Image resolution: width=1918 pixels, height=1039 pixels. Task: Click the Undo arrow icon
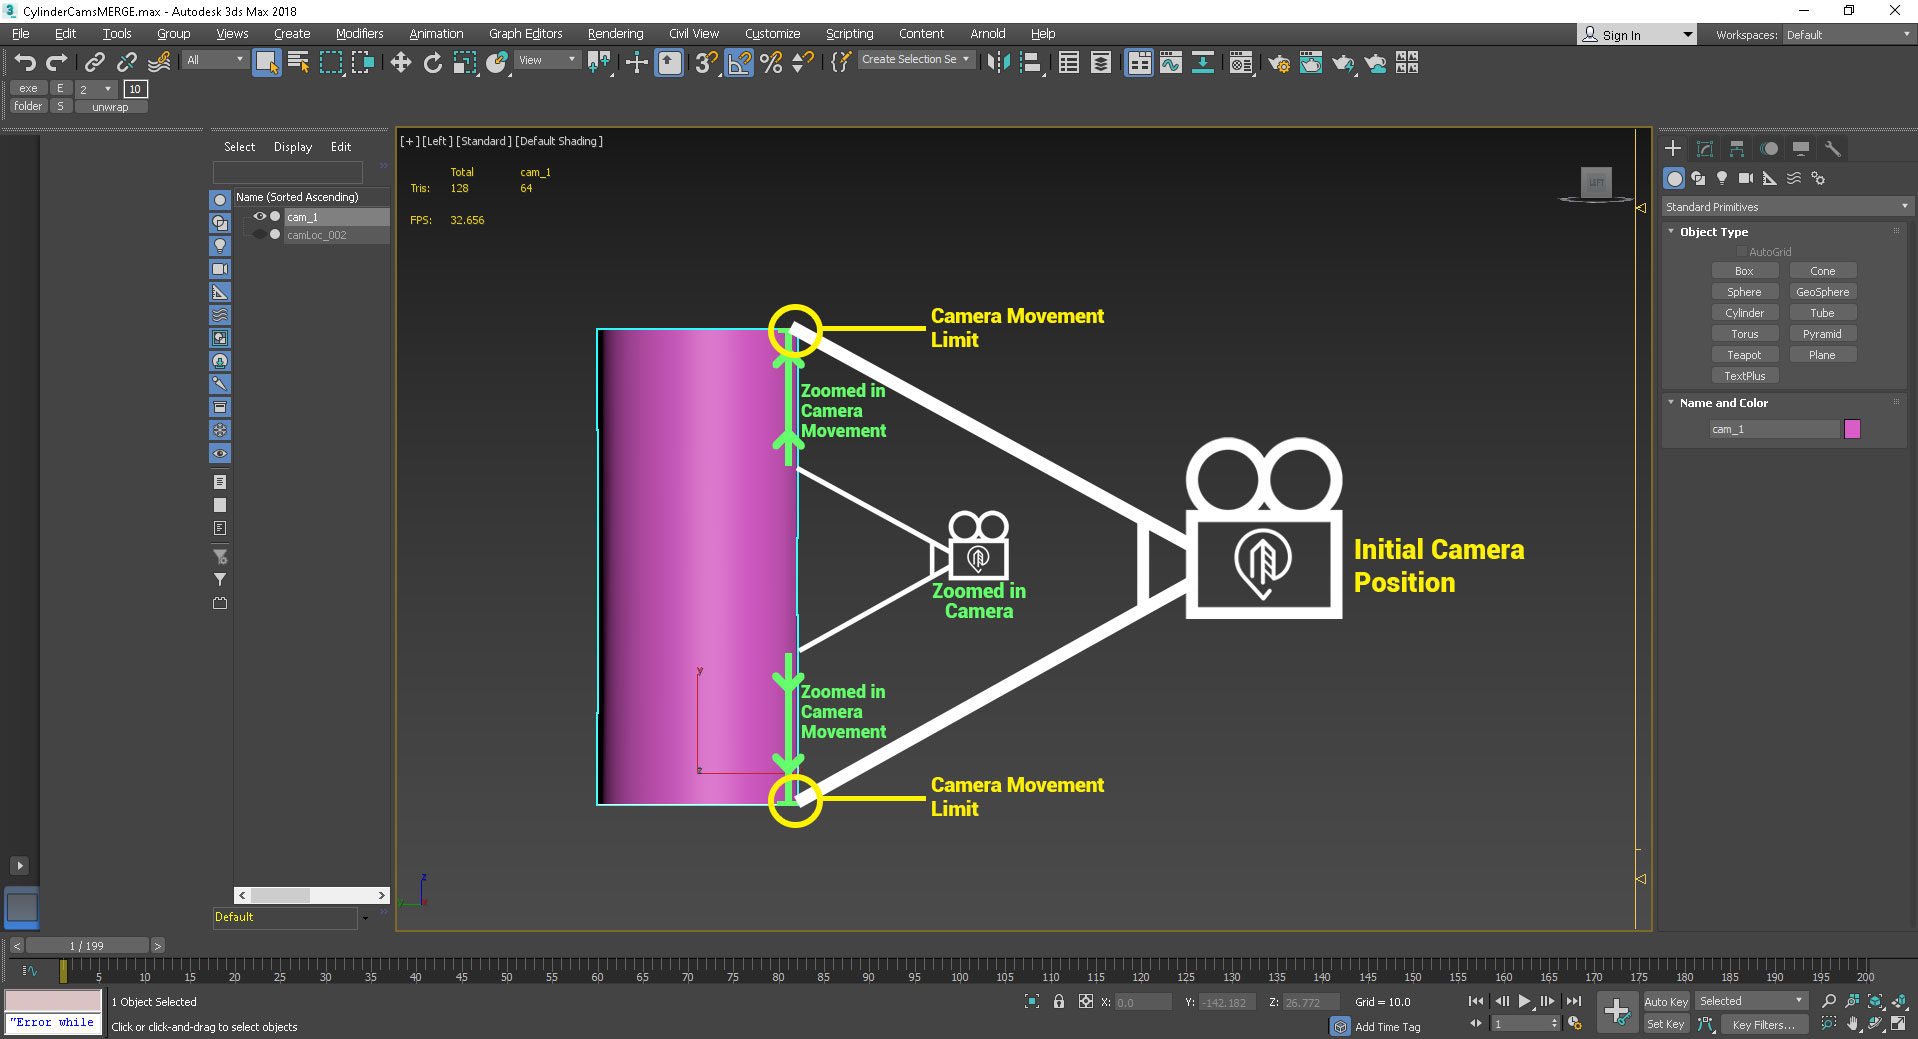click(x=25, y=63)
